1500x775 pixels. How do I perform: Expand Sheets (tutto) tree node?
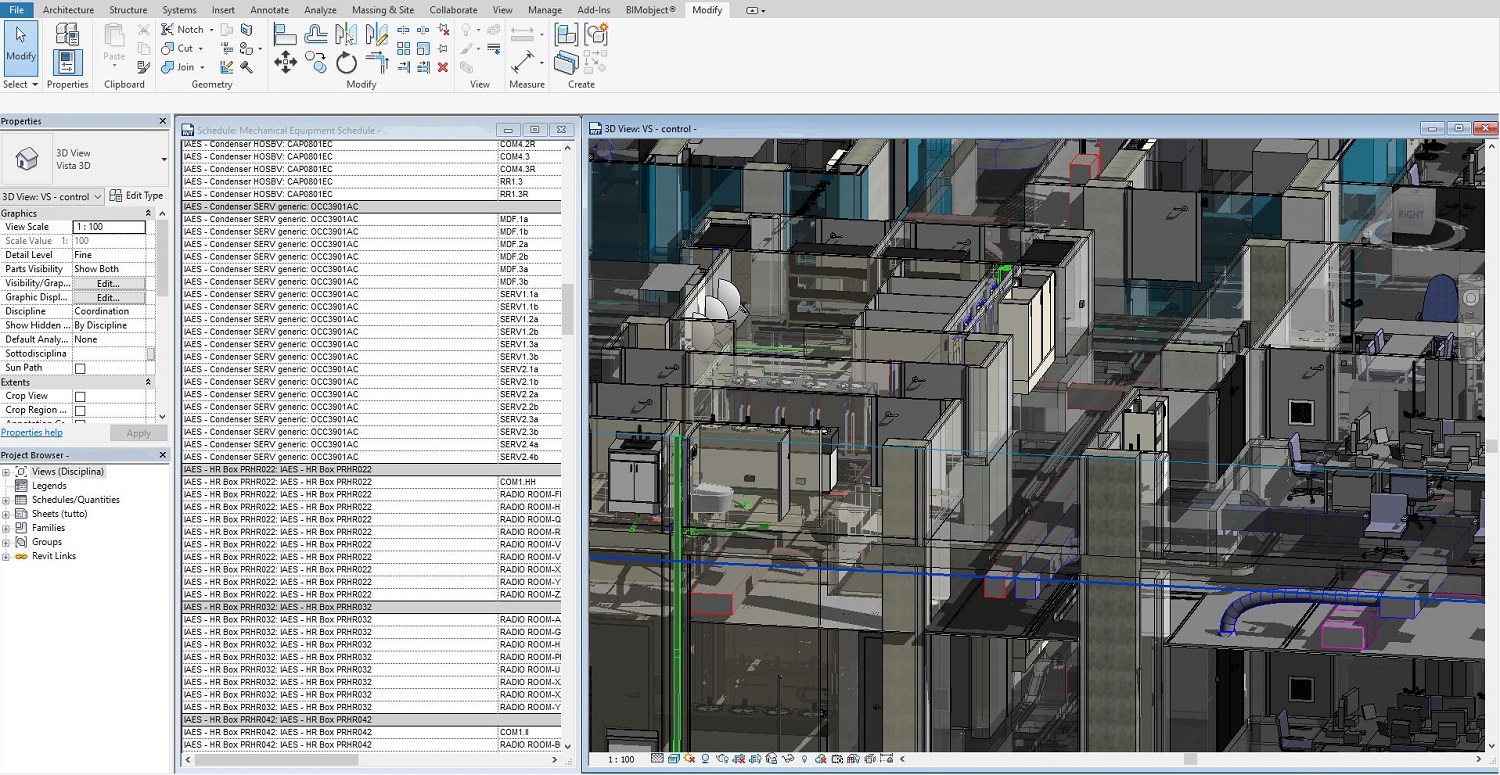(6, 514)
